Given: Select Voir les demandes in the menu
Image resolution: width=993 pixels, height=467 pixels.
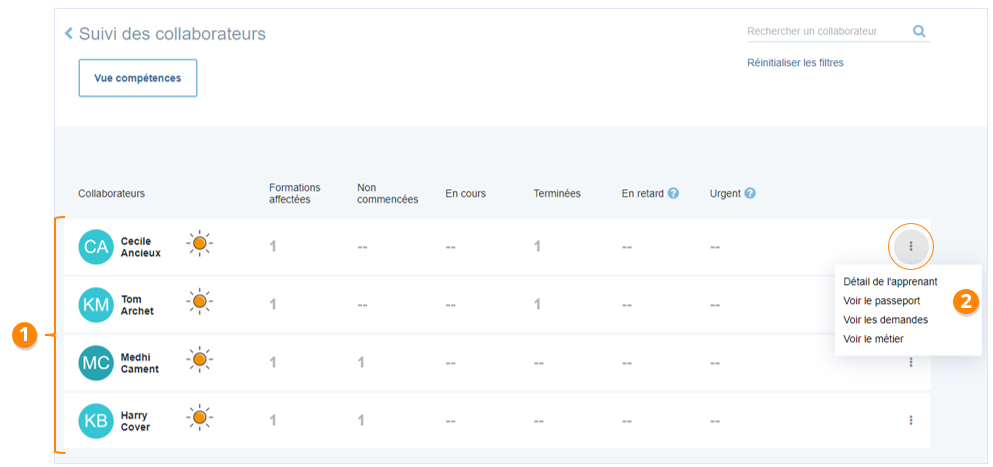Looking at the screenshot, I should pos(885,320).
